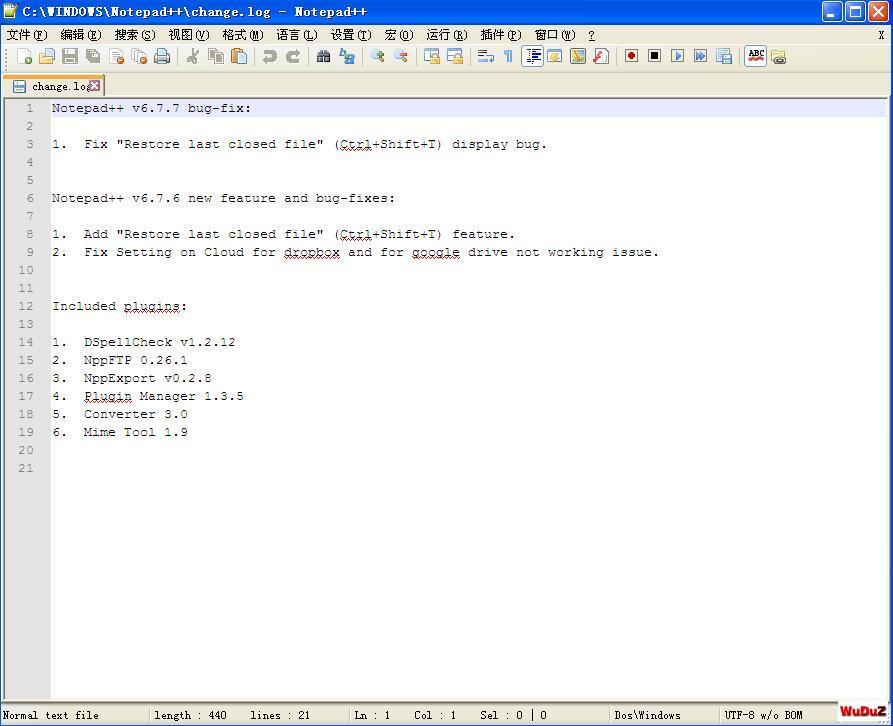Click the Save All toolbar icon
This screenshot has width=893, height=726.
[x=93, y=56]
